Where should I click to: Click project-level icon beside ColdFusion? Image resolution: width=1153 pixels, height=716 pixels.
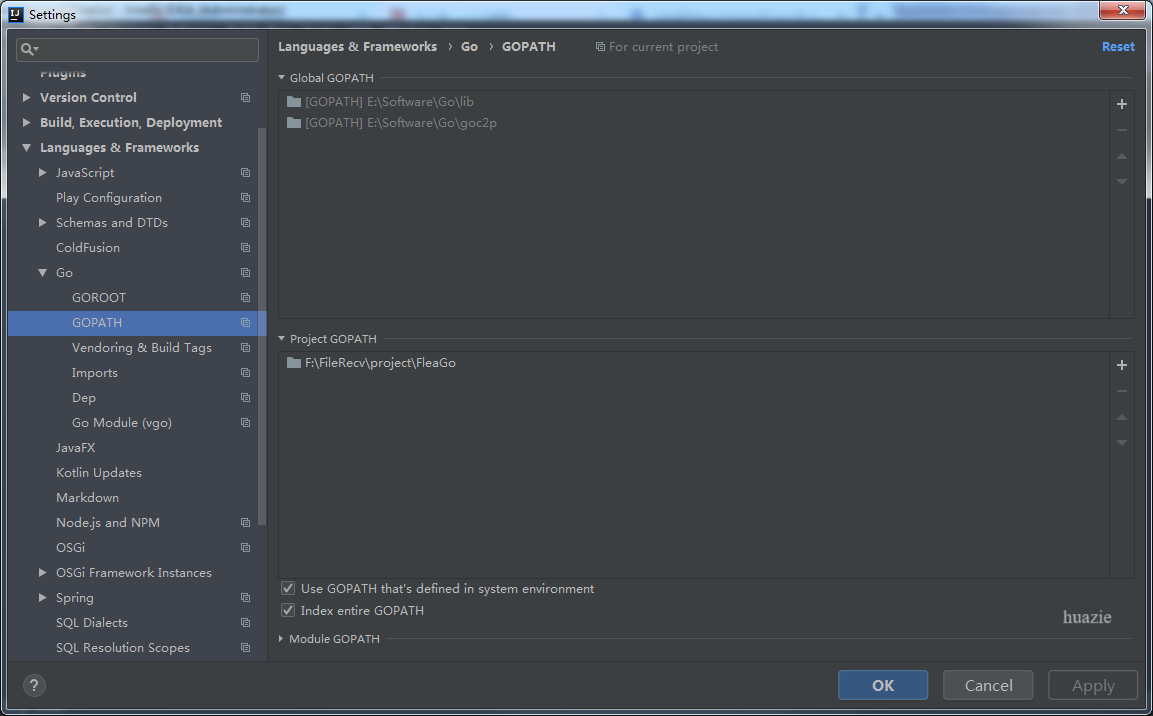point(246,248)
